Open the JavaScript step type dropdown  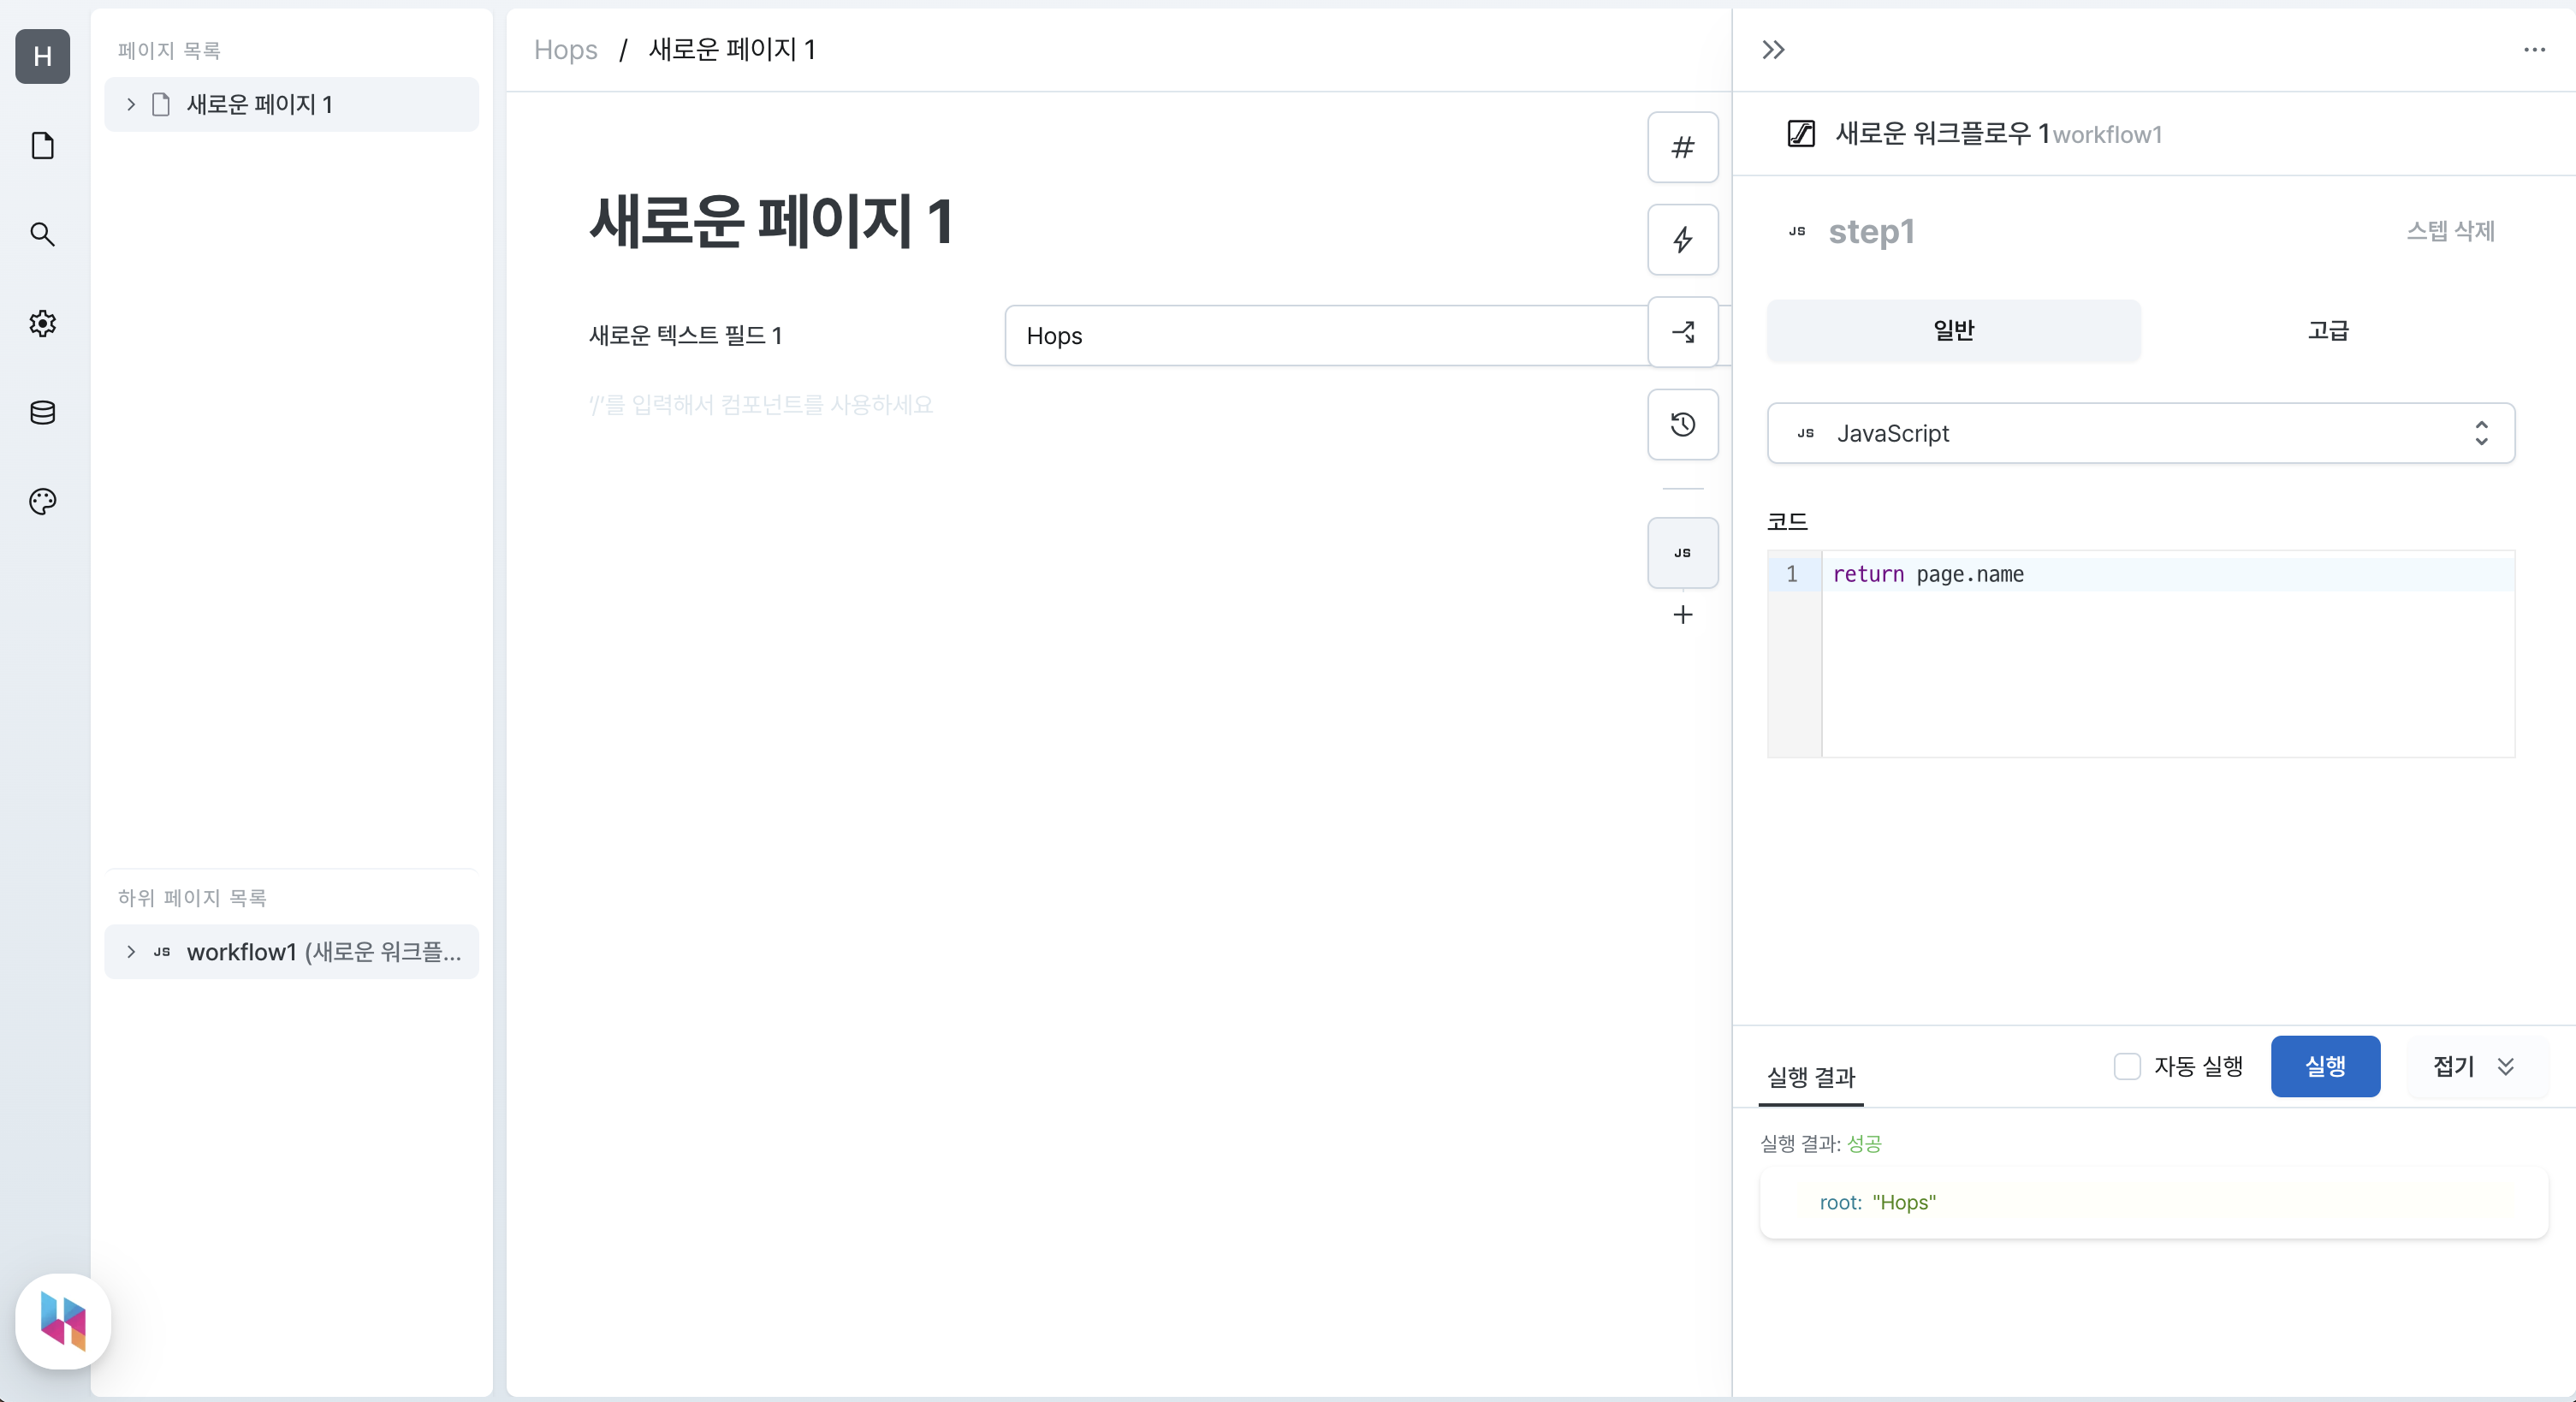[2141, 433]
